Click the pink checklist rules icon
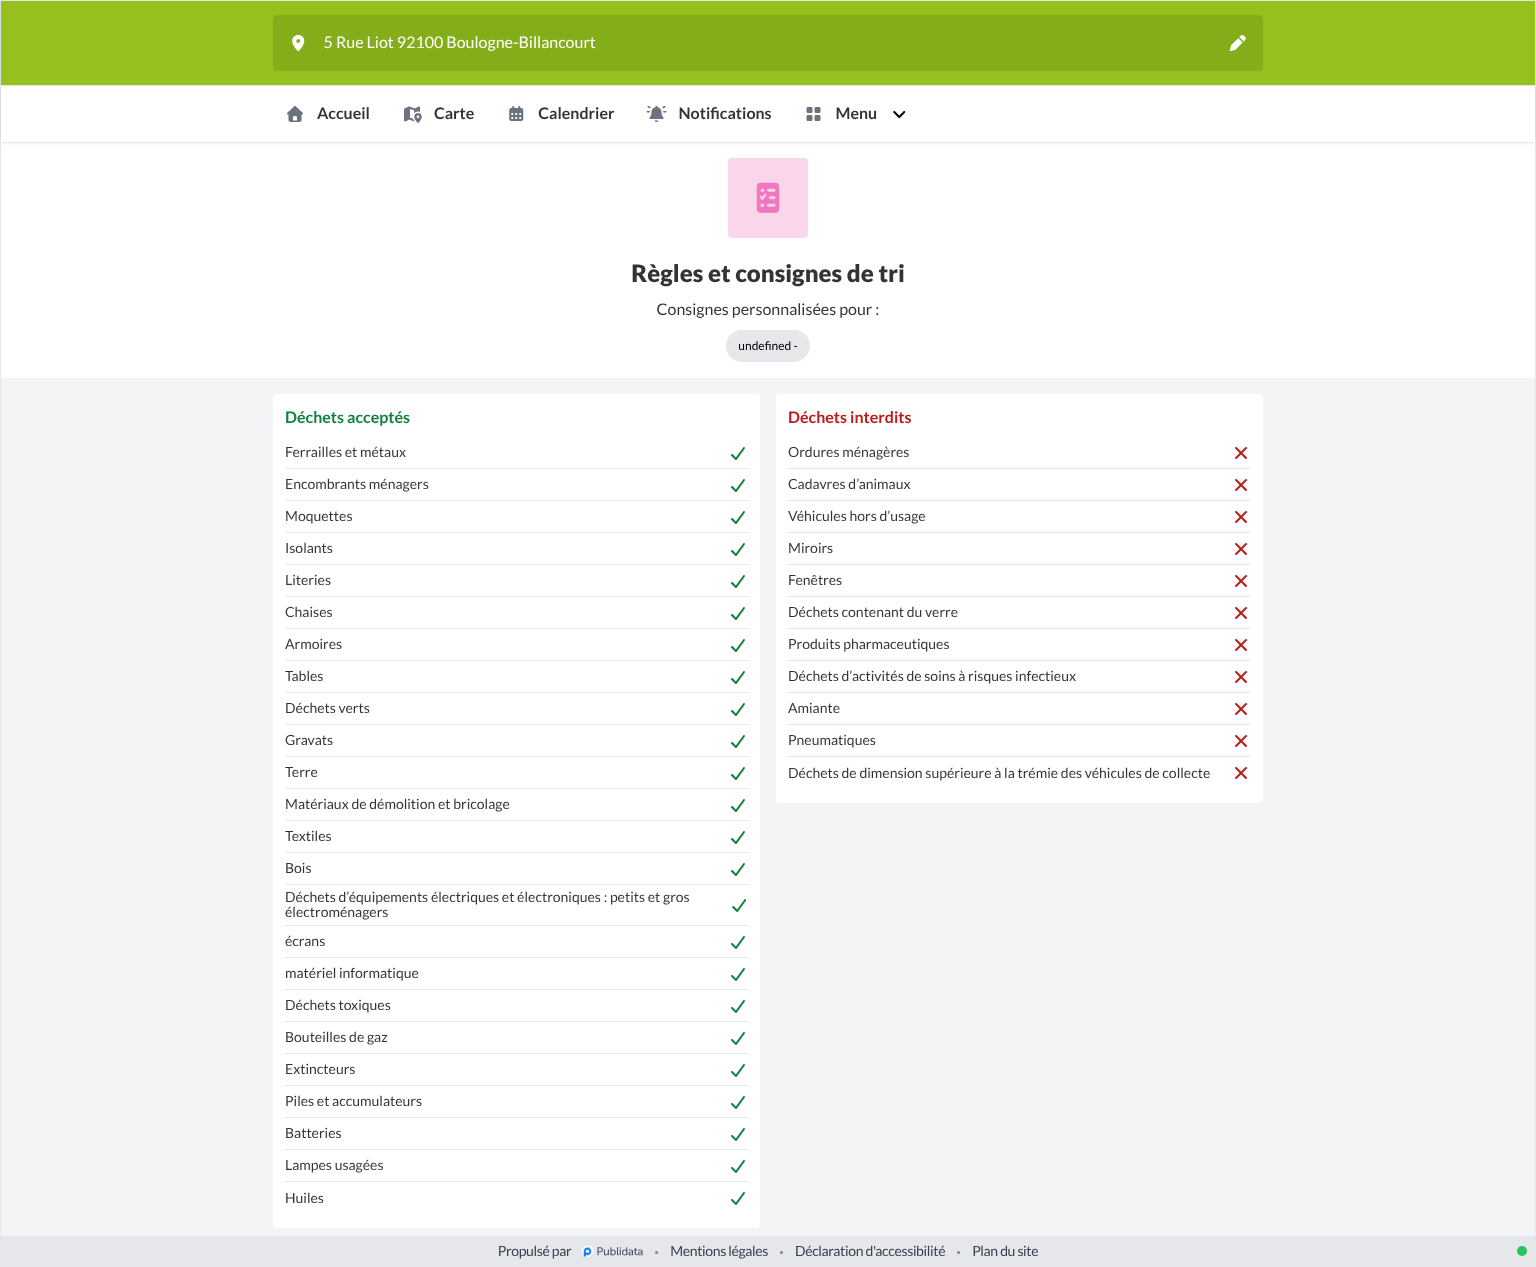The width and height of the screenshot is (1536, 1267). [768, 198]
